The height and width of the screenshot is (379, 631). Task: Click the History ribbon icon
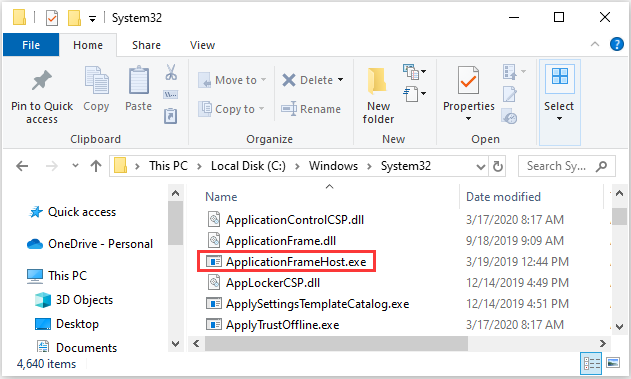tap(509, 116)
